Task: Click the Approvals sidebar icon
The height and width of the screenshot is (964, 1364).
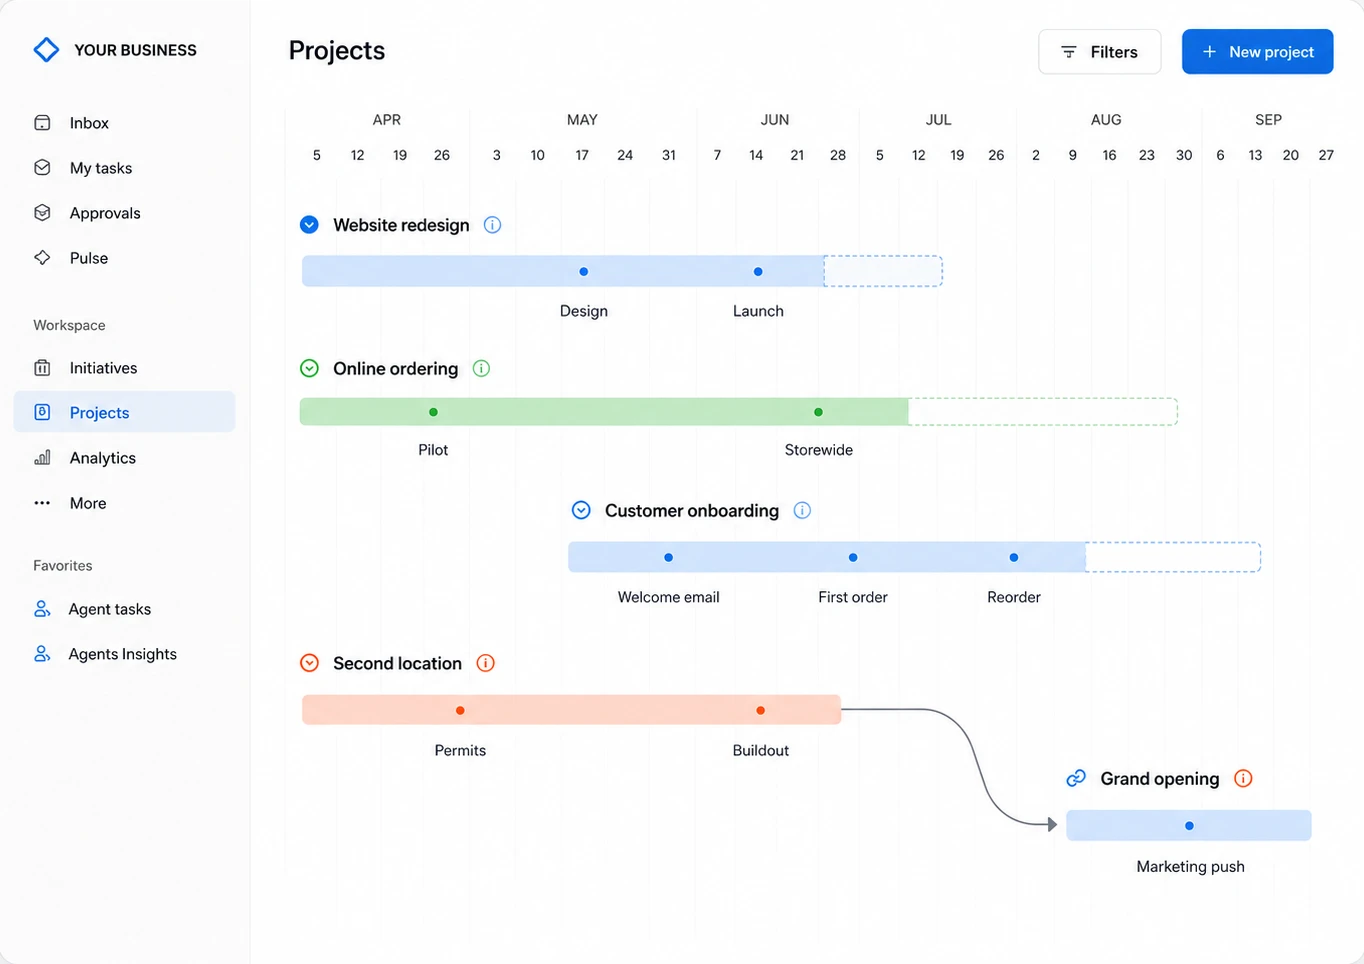Action: click(42, 213)
